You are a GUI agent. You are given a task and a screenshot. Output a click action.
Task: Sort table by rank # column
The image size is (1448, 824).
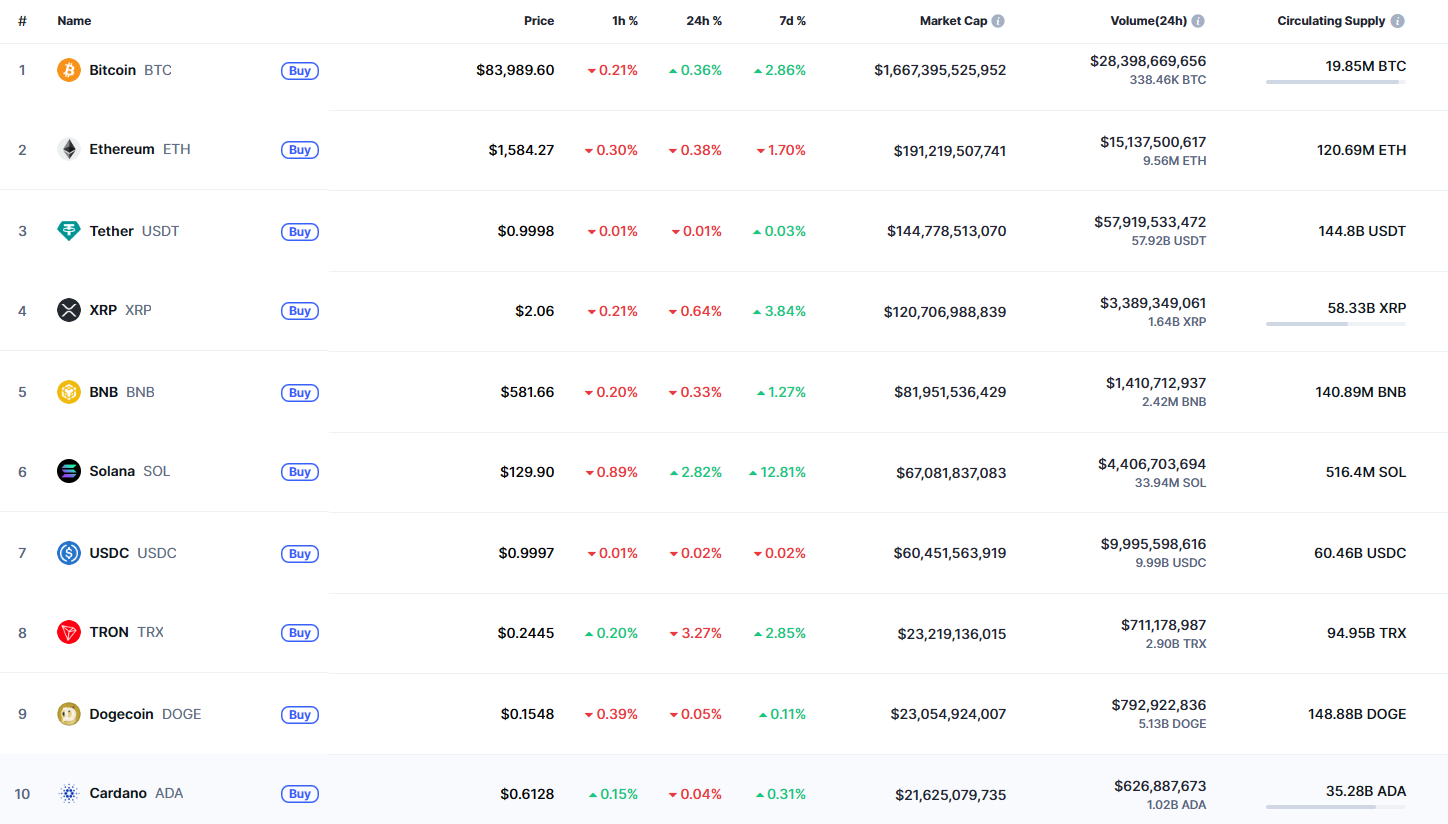(x=22, y=21)
